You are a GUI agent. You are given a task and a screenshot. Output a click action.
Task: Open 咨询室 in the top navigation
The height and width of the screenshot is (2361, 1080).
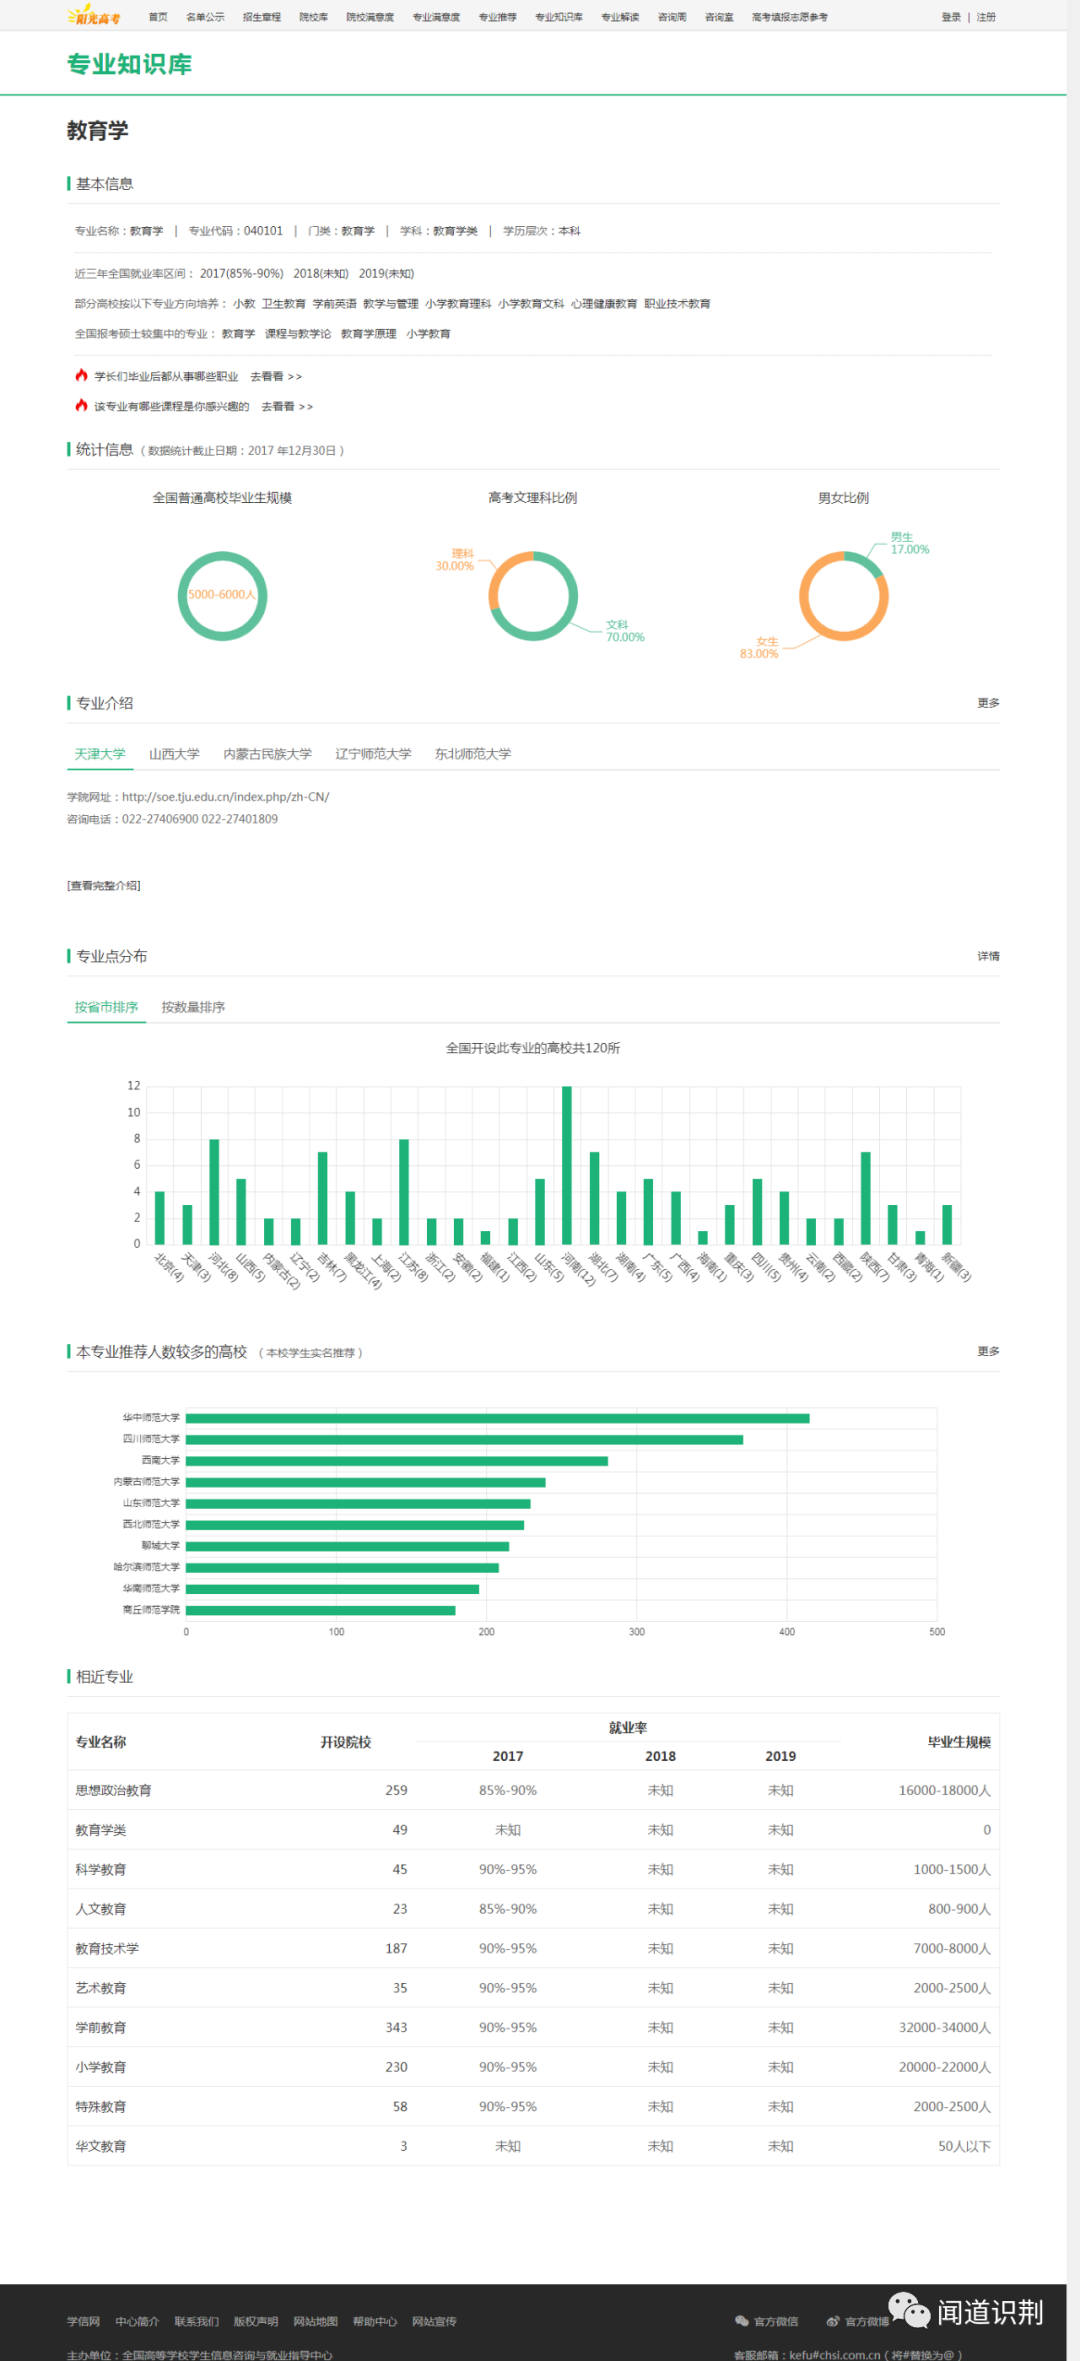pyautogui.click(x=719, y=17)
